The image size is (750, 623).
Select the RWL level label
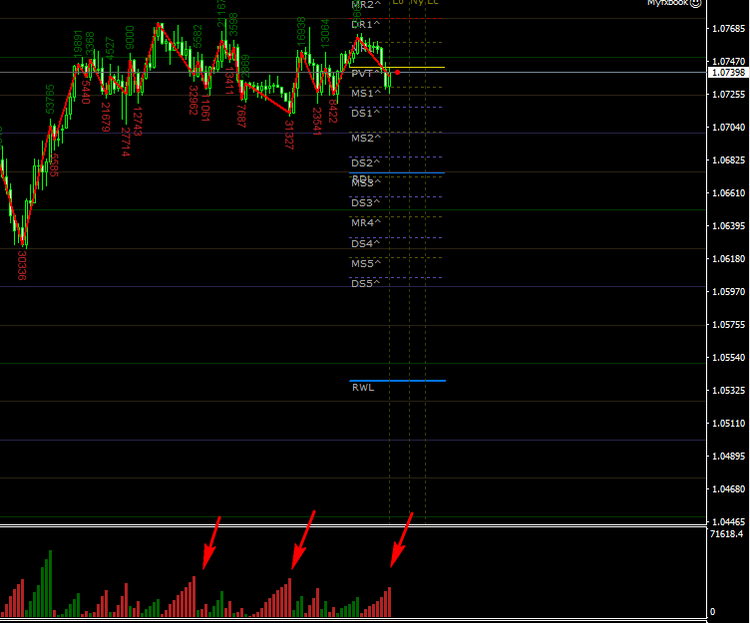coord(363,388)
